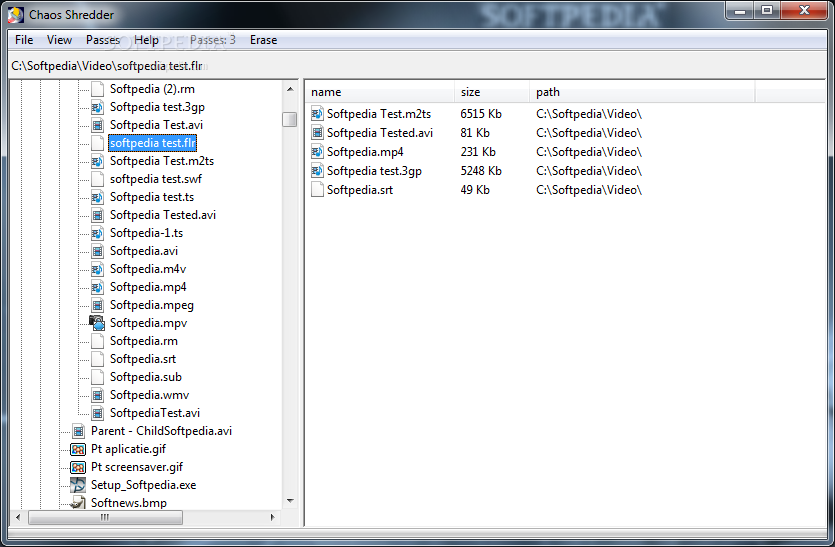Screen dimensions: 835x547
Task: Click the icon of Softpedia.avi in tree
Action: tap(97, 251)
